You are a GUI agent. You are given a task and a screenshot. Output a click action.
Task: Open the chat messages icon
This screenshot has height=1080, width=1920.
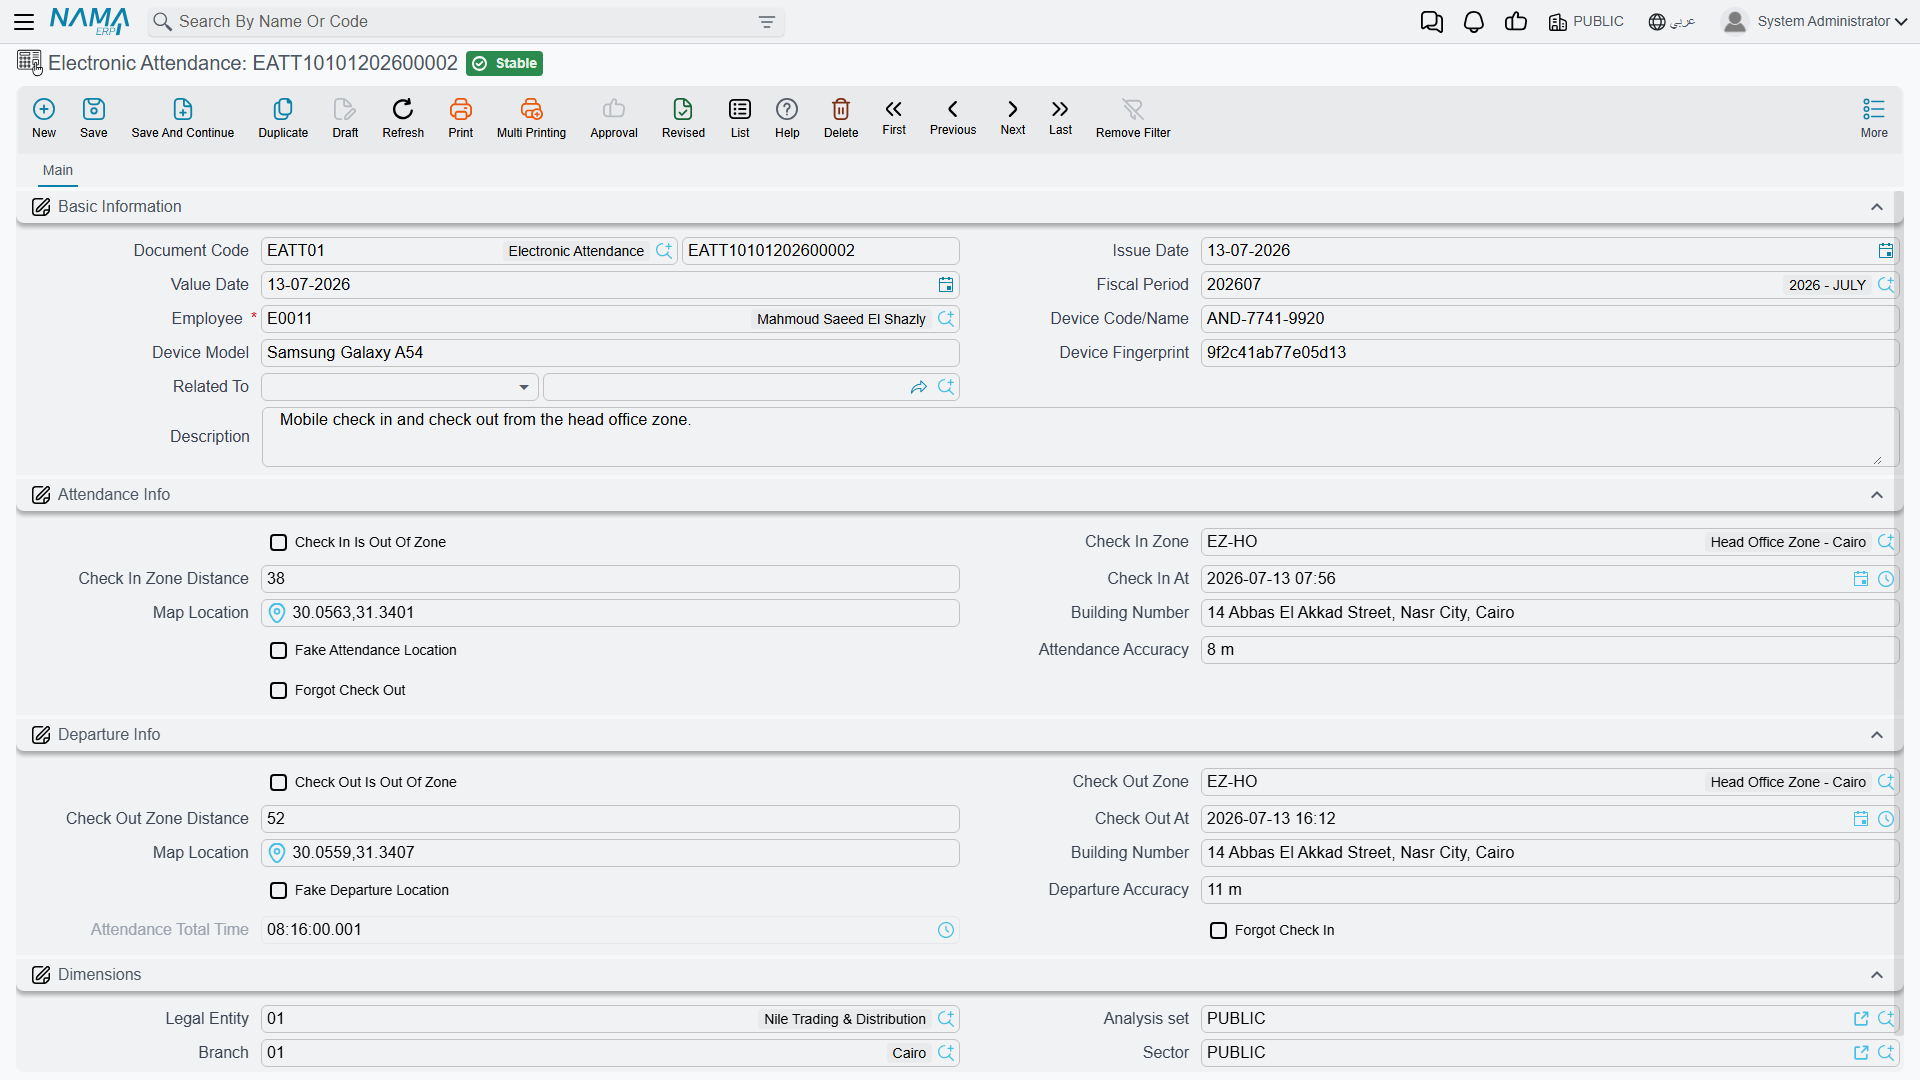pos(1432,22)
